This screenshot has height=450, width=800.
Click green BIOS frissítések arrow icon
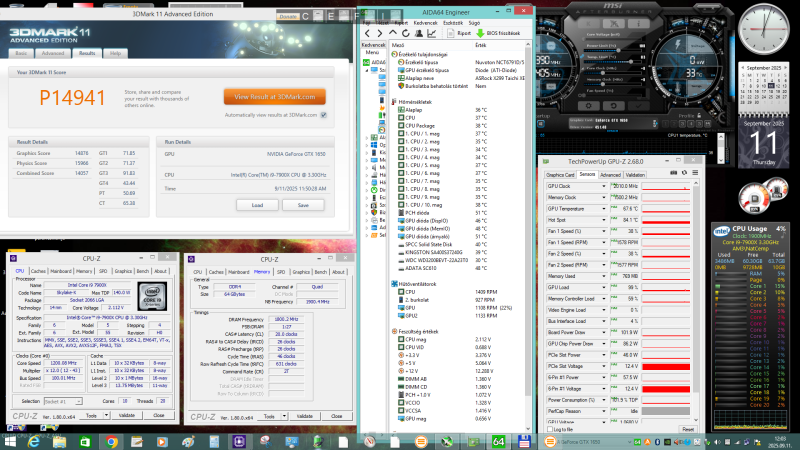[x=480, y=34]
